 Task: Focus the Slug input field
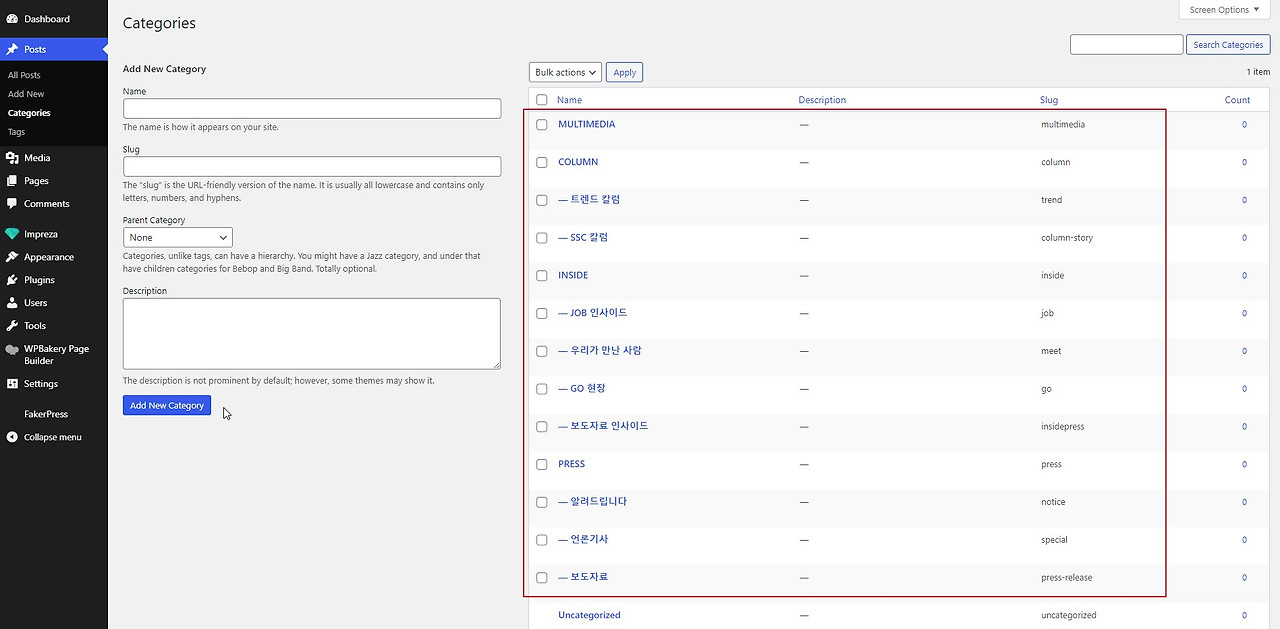click(x=312, y=166)
